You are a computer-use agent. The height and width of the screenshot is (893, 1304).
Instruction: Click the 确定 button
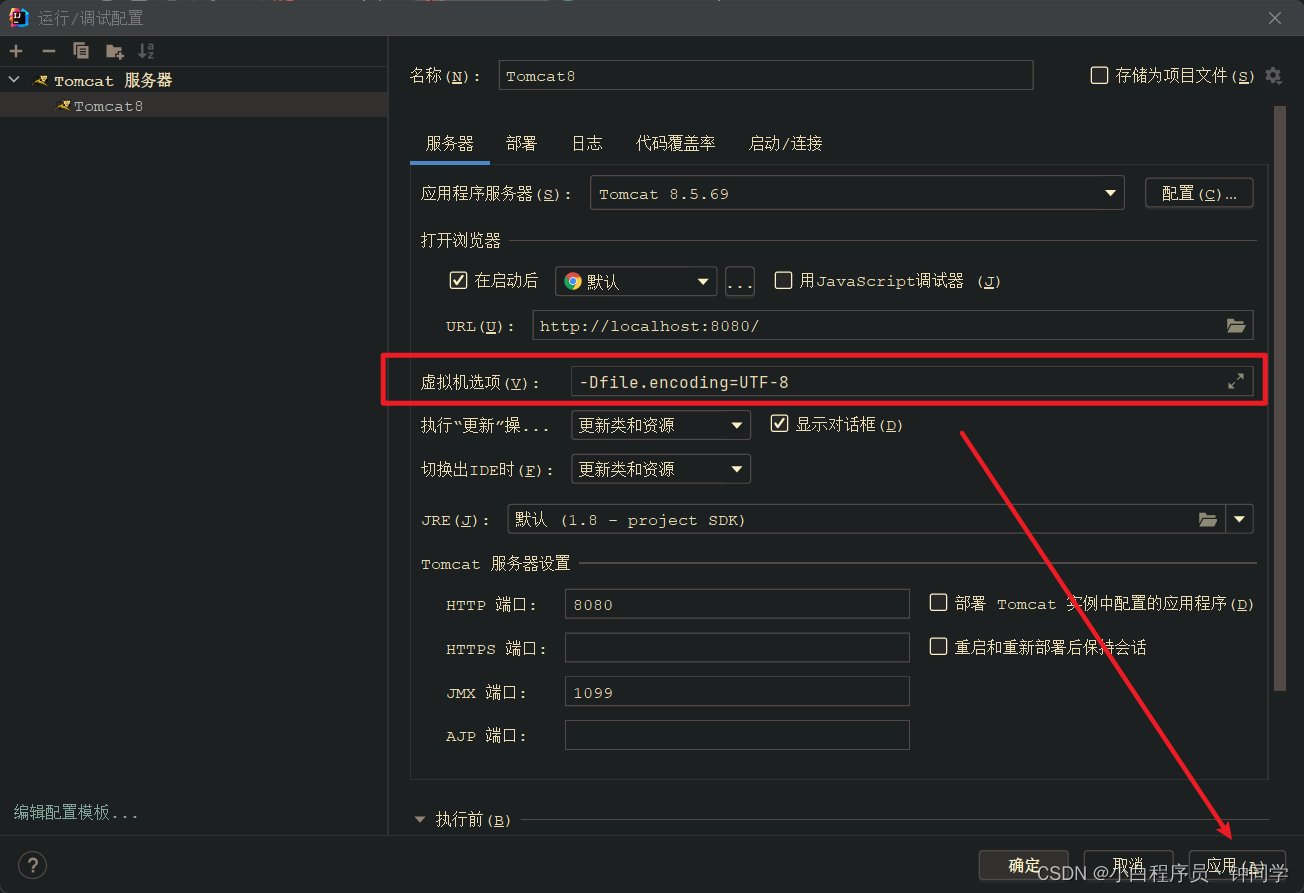(1024, 866)
